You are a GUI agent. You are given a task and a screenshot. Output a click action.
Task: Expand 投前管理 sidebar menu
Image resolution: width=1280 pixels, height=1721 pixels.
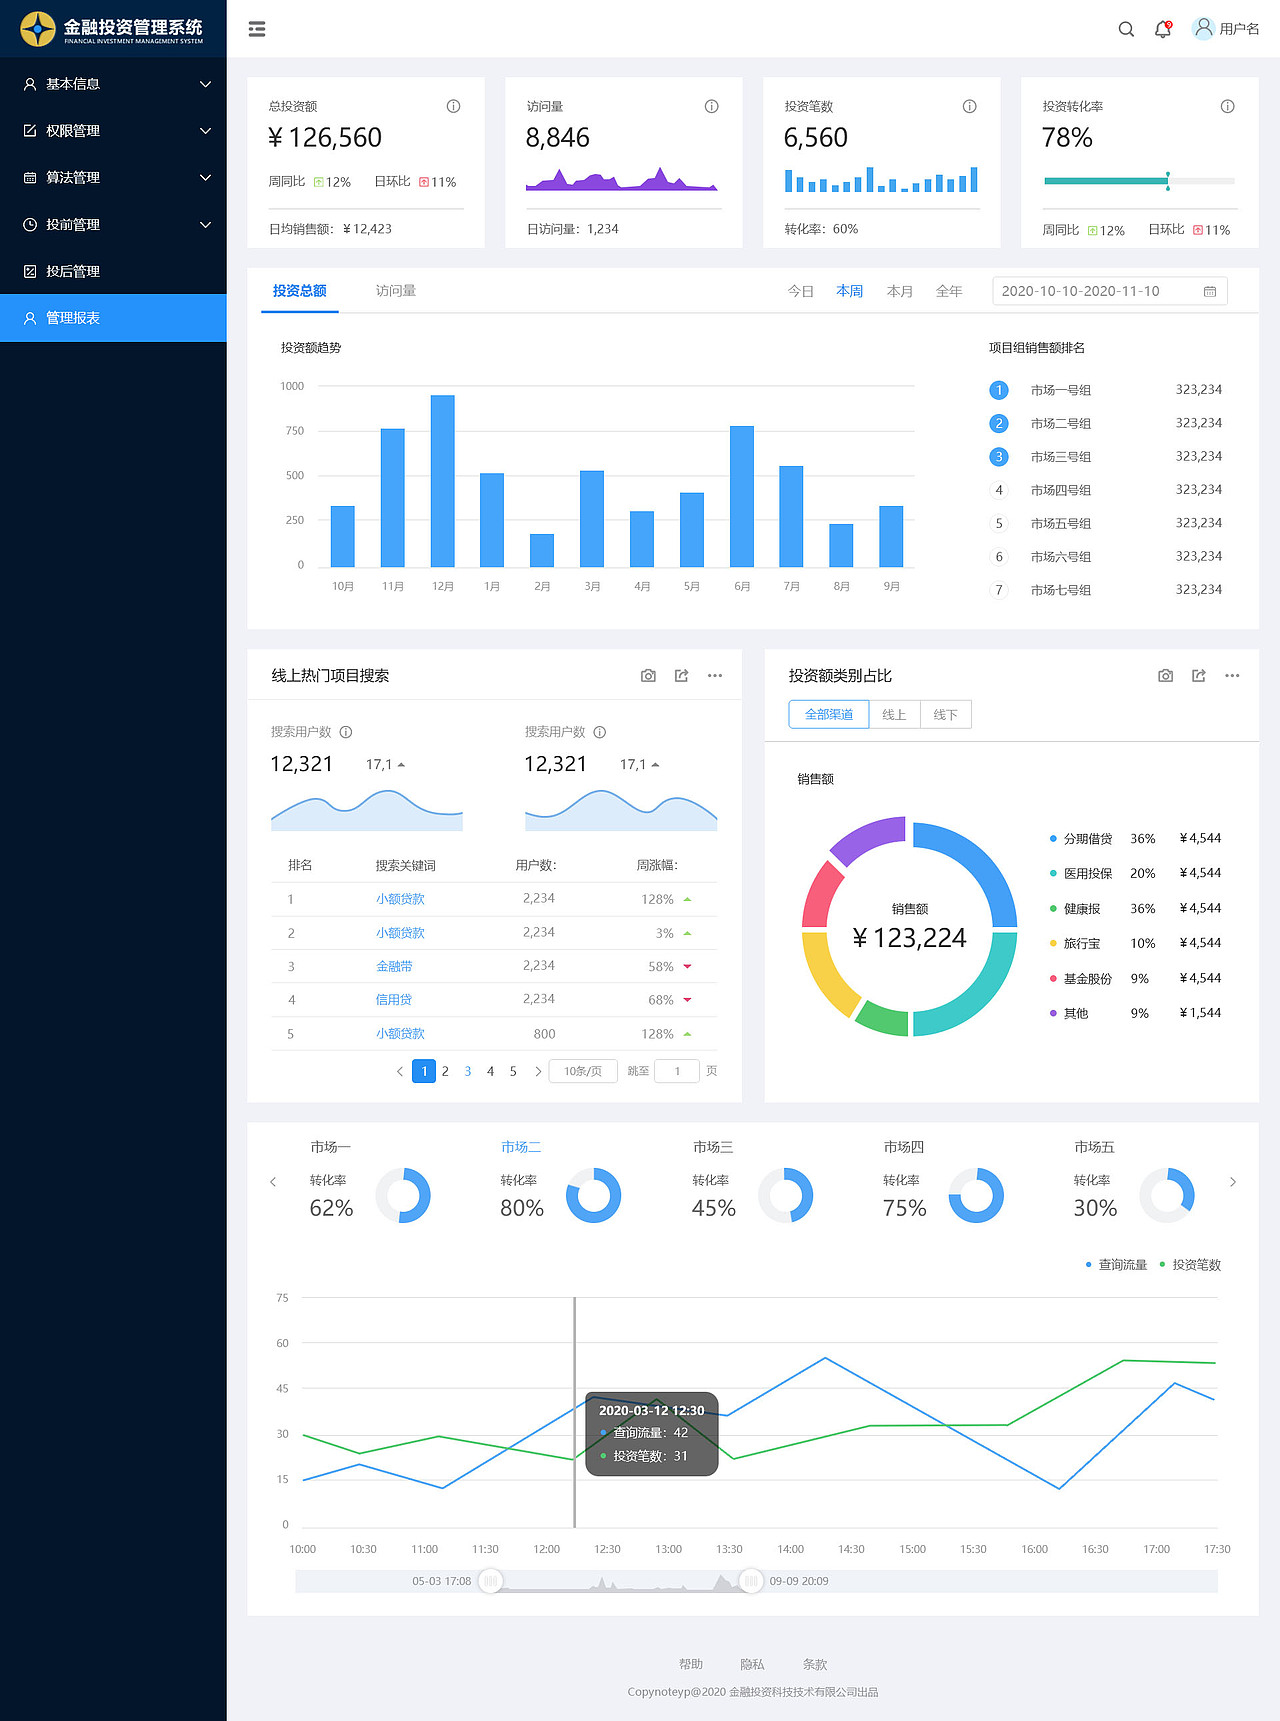(113, 224)
